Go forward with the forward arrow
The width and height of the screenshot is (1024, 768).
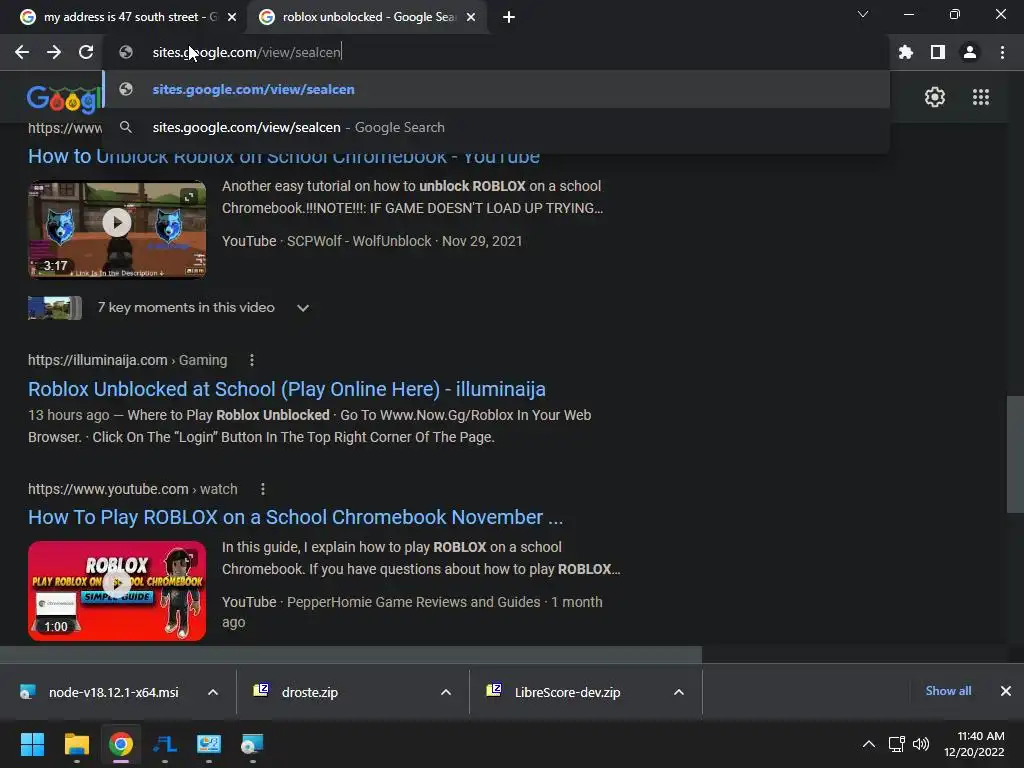click(x=54, y=52)
